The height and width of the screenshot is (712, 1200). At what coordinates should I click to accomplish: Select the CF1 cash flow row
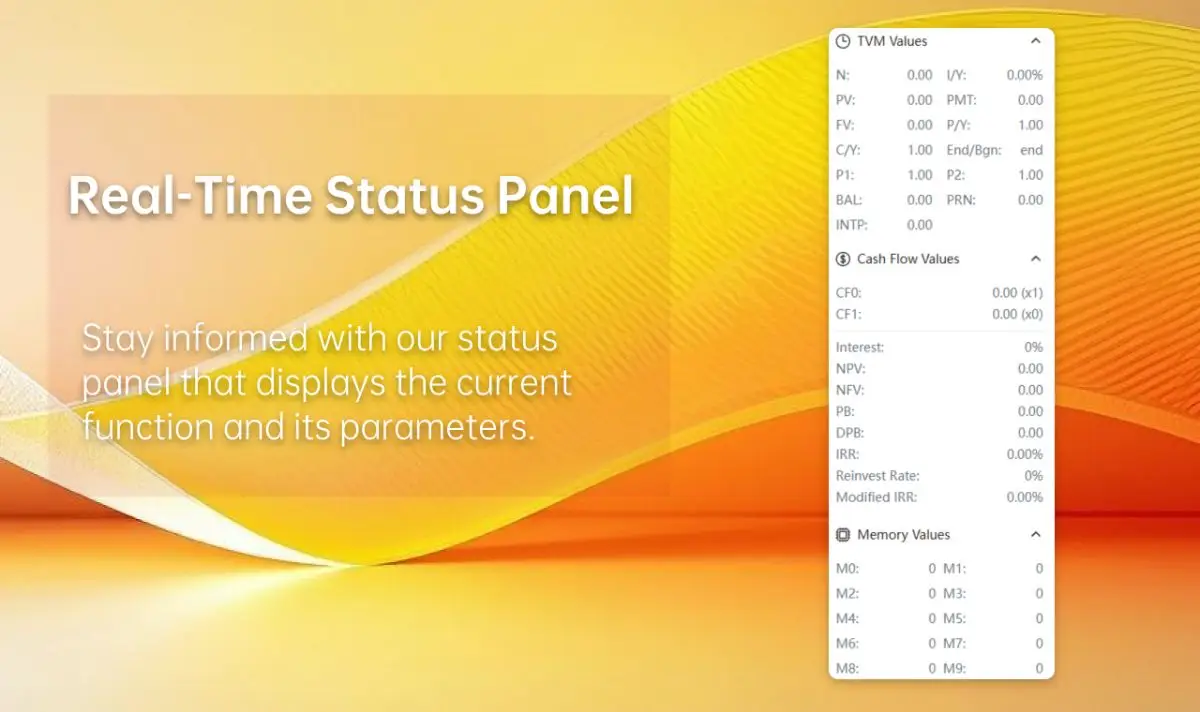pos(940,315)
